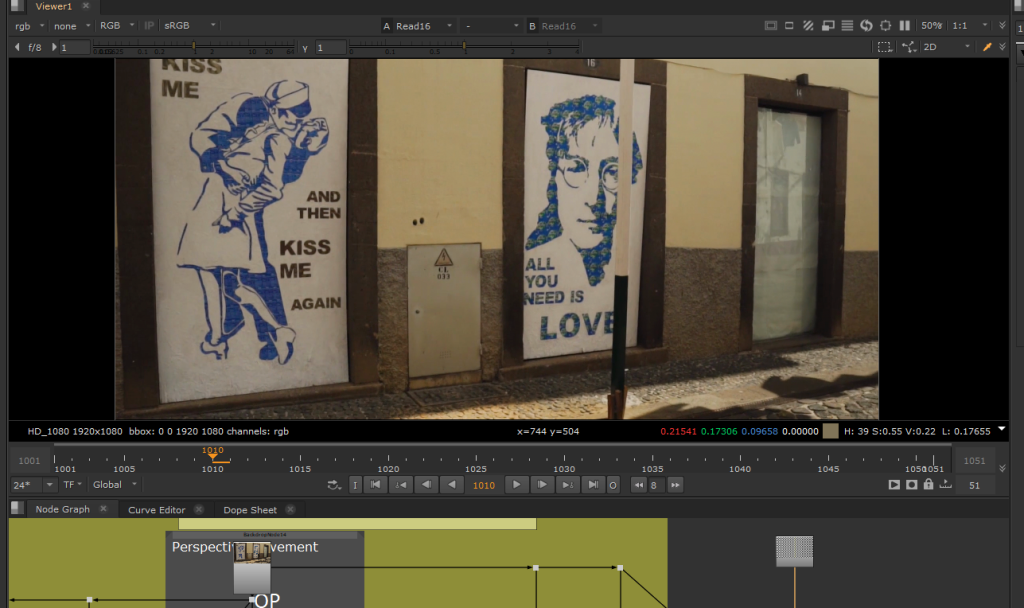Toggle the viewer lock padlock icon
This screenshot has width=1024, height=608.
pos(928,484)
